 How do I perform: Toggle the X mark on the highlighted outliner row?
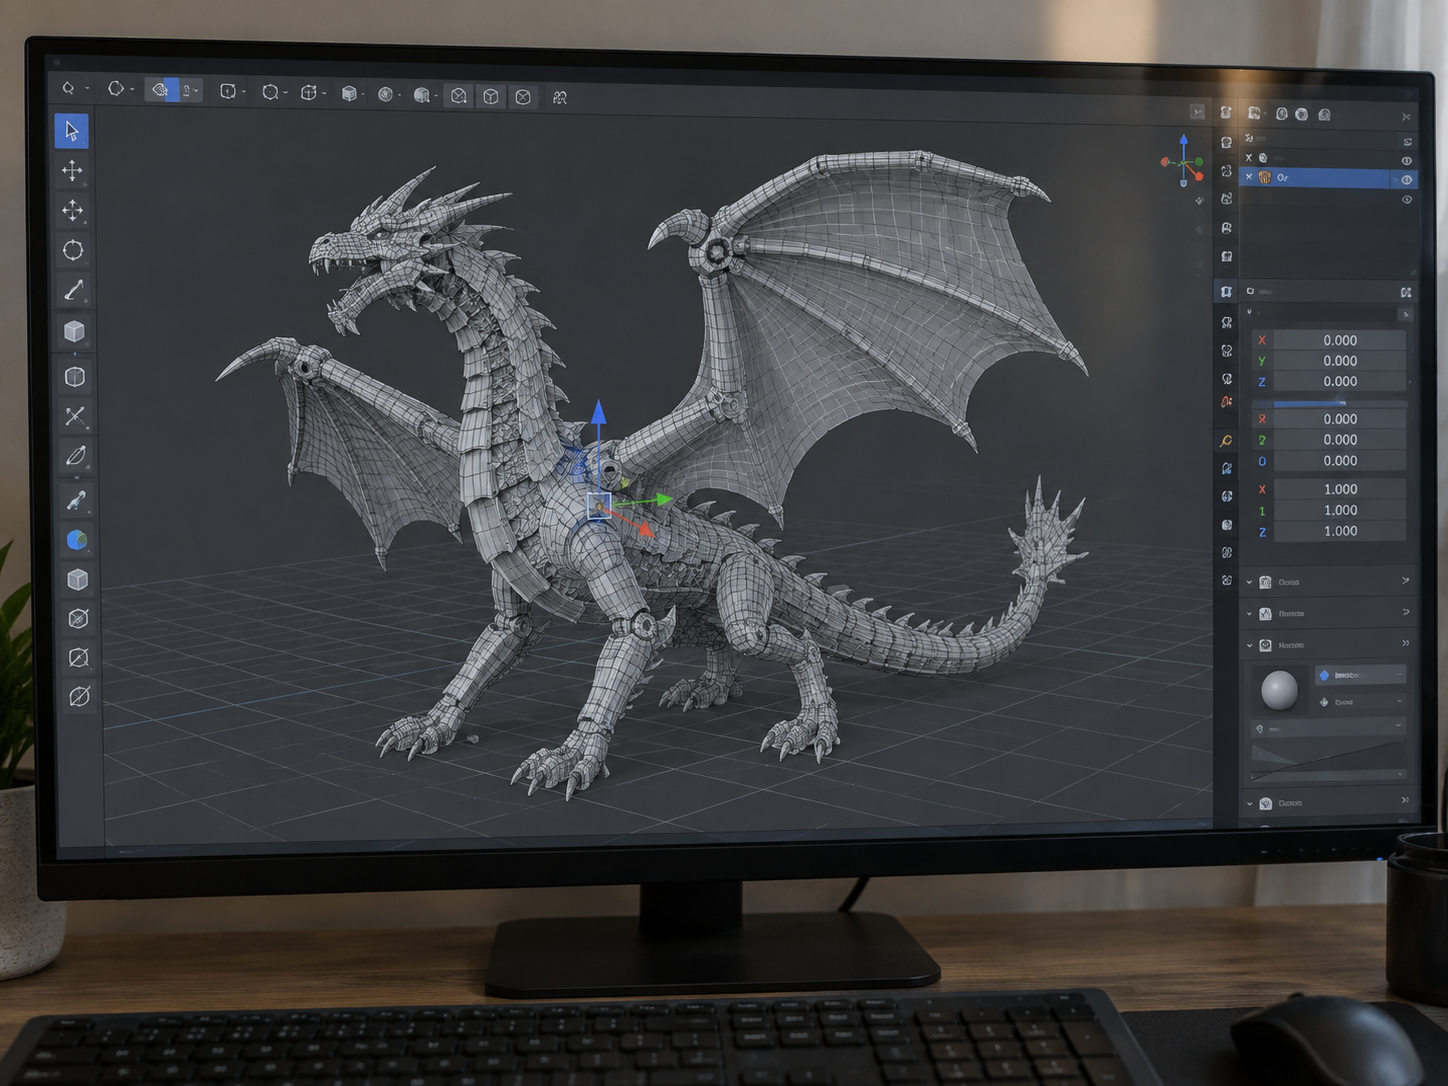1249,177
